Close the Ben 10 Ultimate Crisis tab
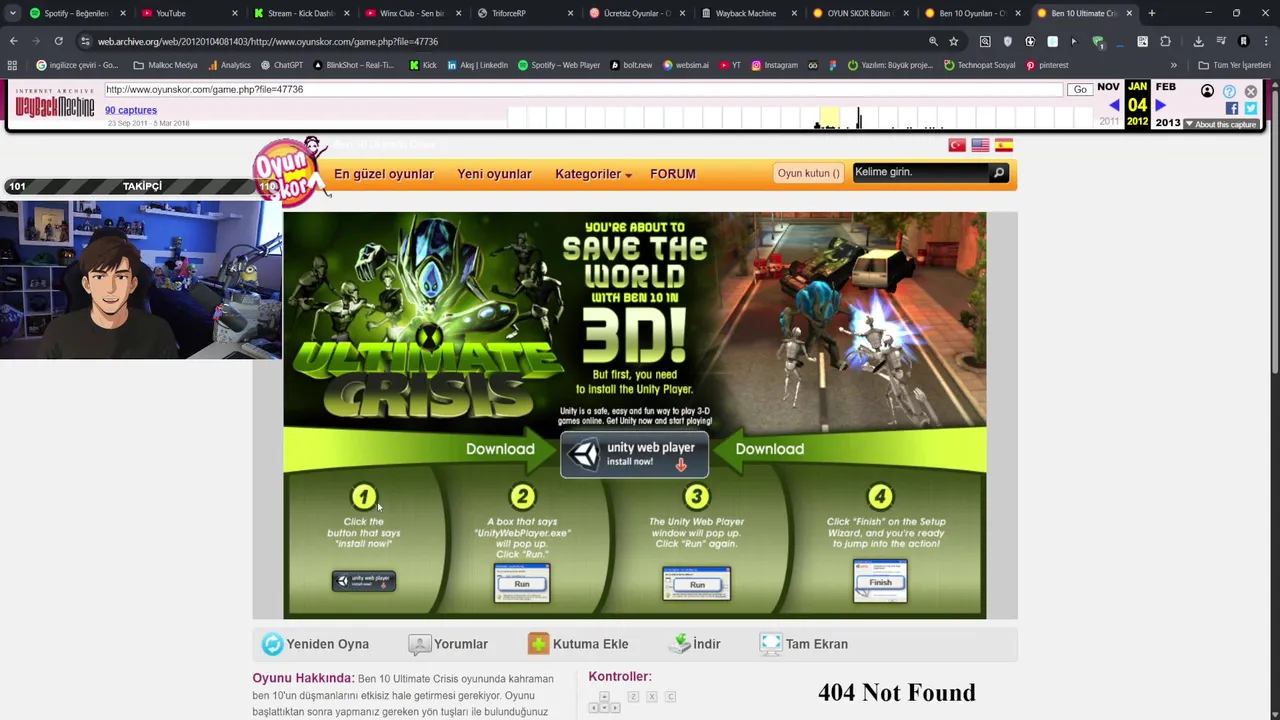This screenshot has height=720, width=1280. pos(1129,13)
